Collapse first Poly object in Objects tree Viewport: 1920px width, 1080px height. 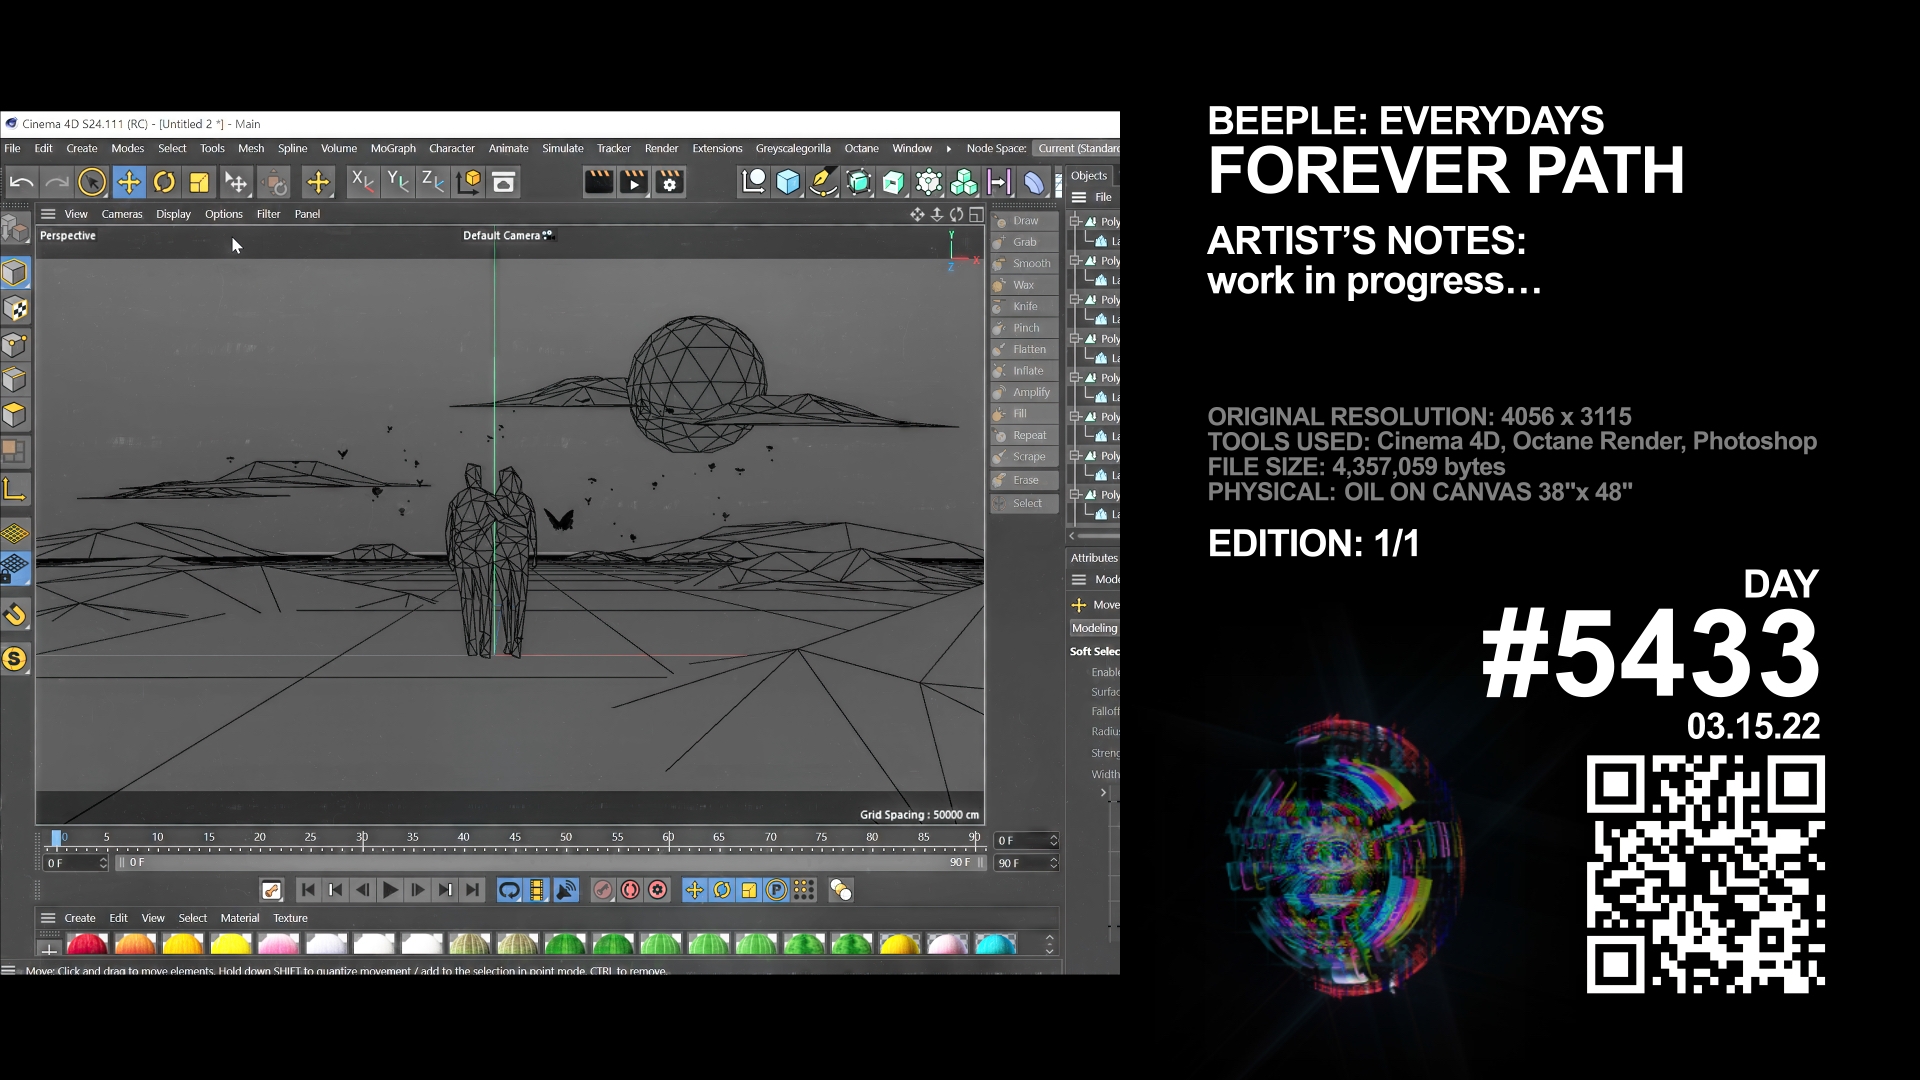pos(1075,222)
